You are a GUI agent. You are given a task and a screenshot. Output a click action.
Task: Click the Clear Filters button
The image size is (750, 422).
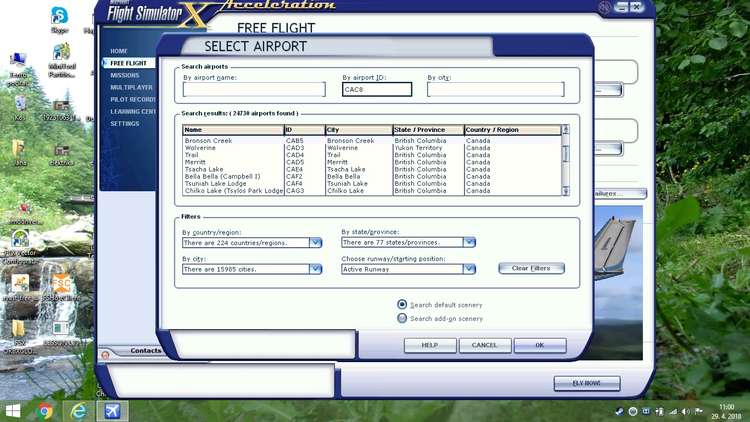(x=531, y=268)
